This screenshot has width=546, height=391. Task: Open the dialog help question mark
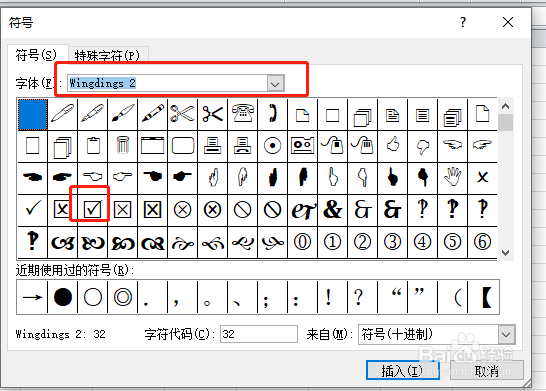pos(463,22)
